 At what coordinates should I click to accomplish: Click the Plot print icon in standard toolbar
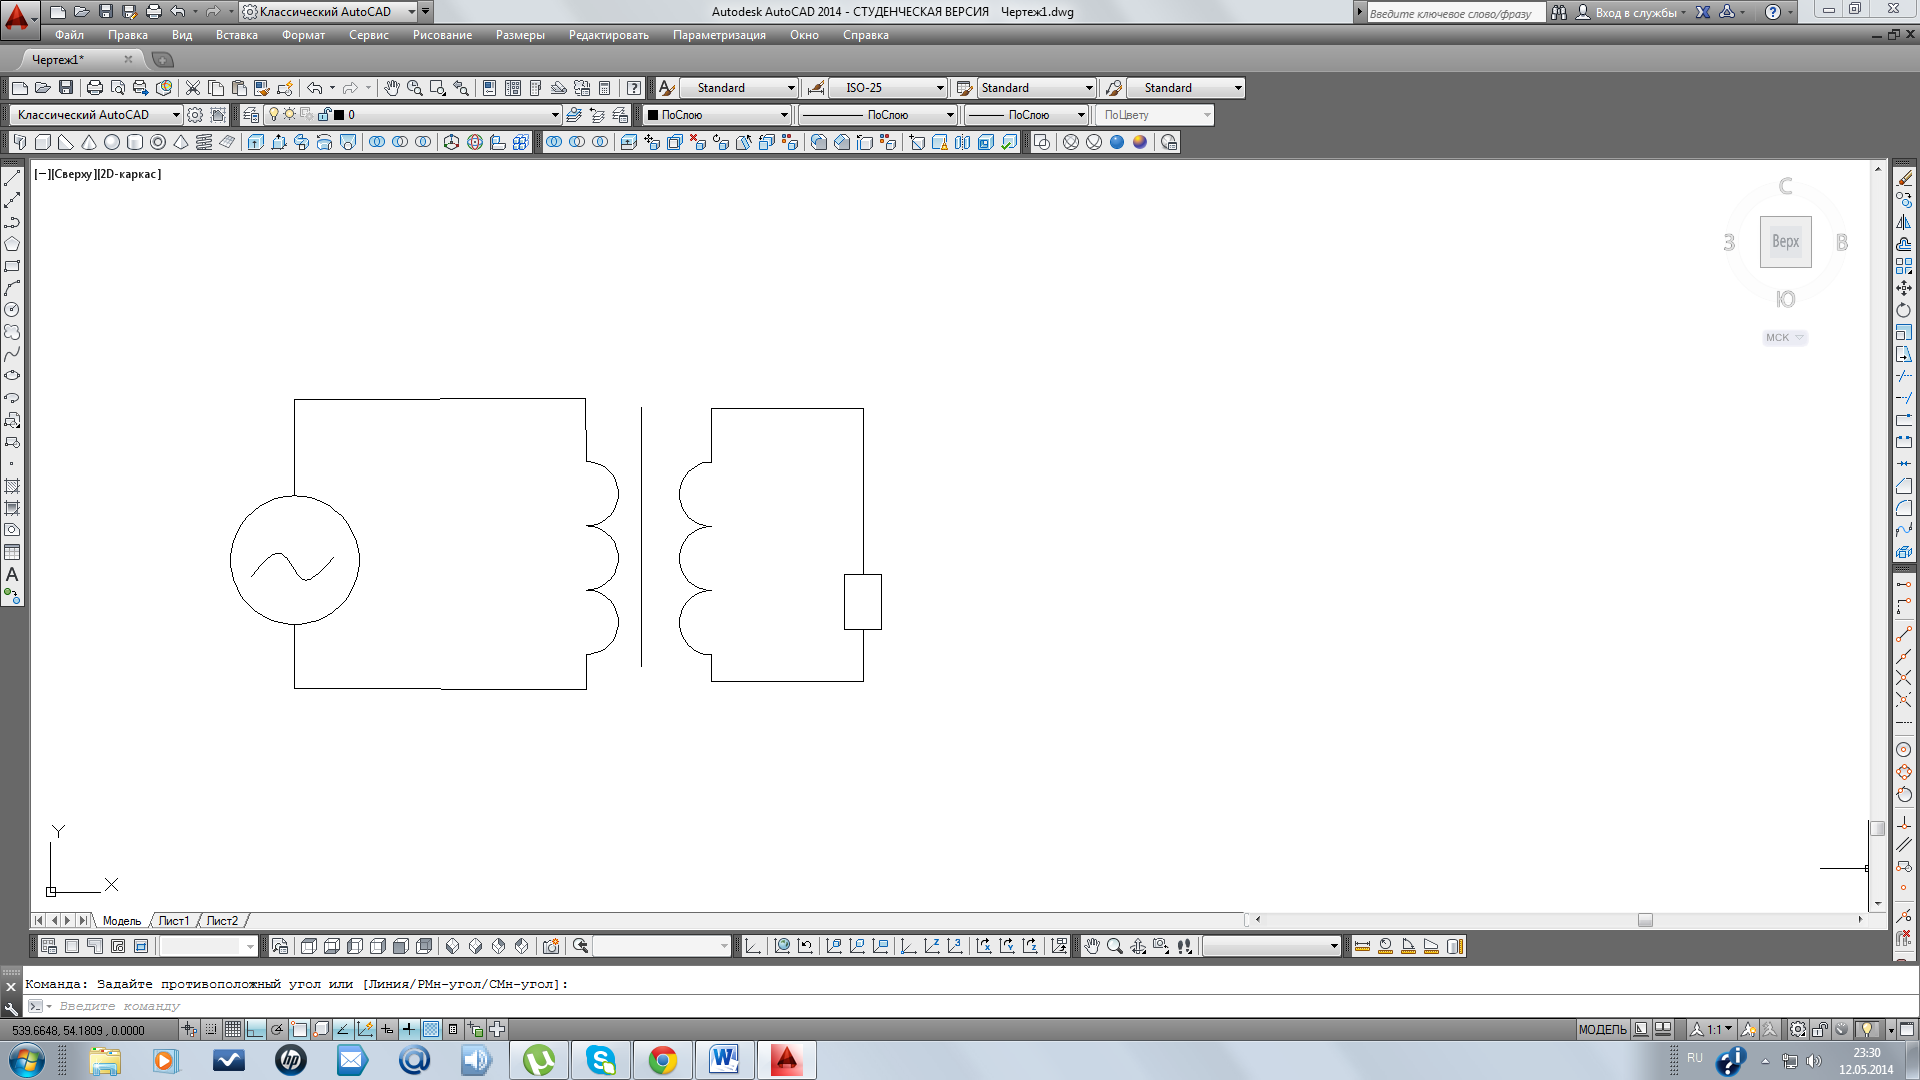pyautogui.click(x=95, y=88)
